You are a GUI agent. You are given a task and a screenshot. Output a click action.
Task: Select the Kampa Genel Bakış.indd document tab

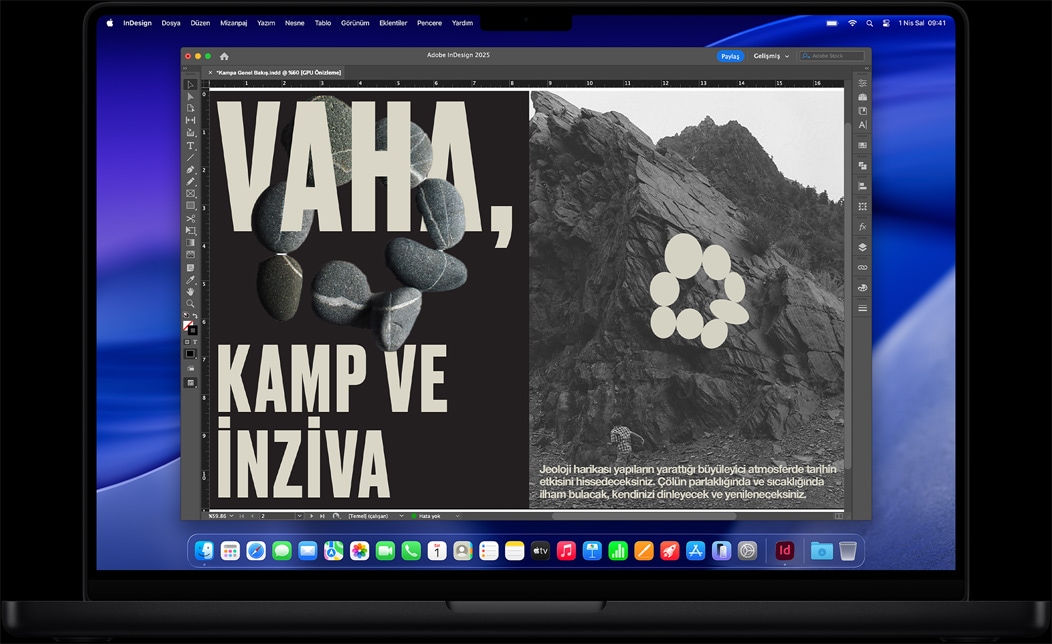coord(277,72)
